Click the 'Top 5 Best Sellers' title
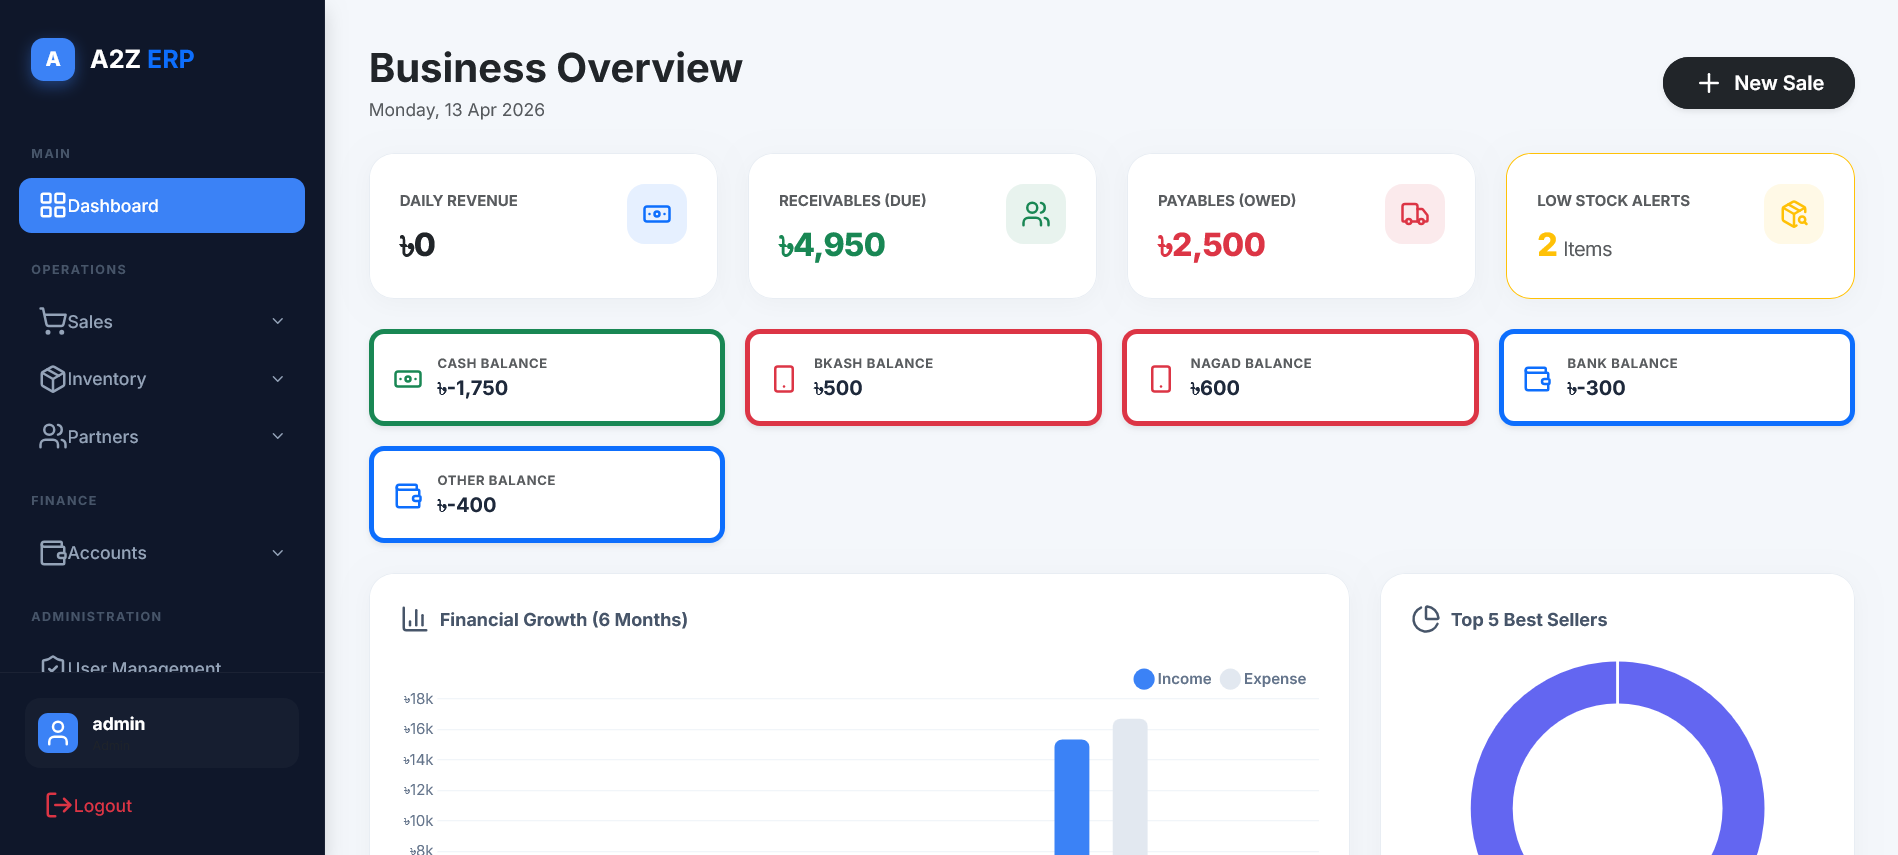Image resolution: width=1898 pixels, height=855 pixels. coord(1529,619)
